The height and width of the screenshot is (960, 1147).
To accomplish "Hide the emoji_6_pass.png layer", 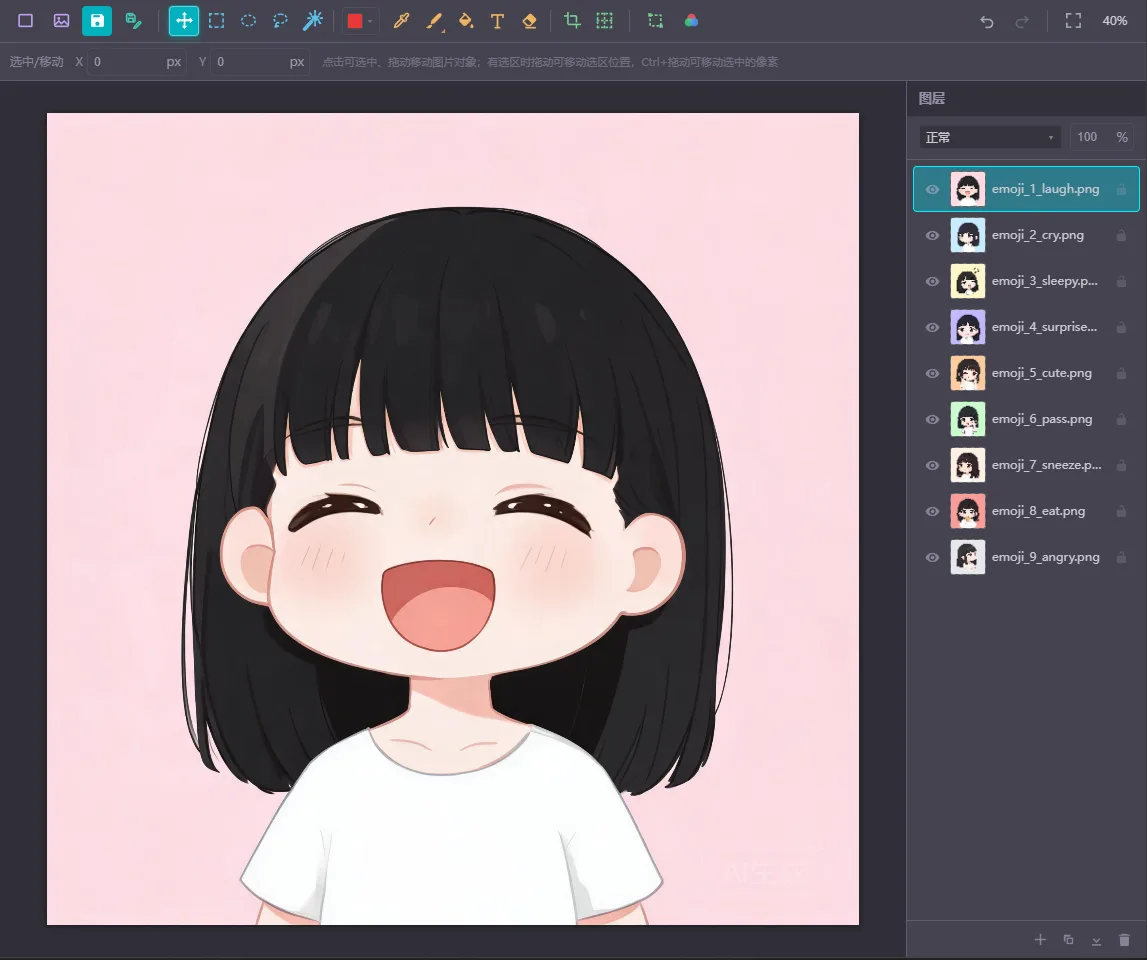I will coord(932,419).
